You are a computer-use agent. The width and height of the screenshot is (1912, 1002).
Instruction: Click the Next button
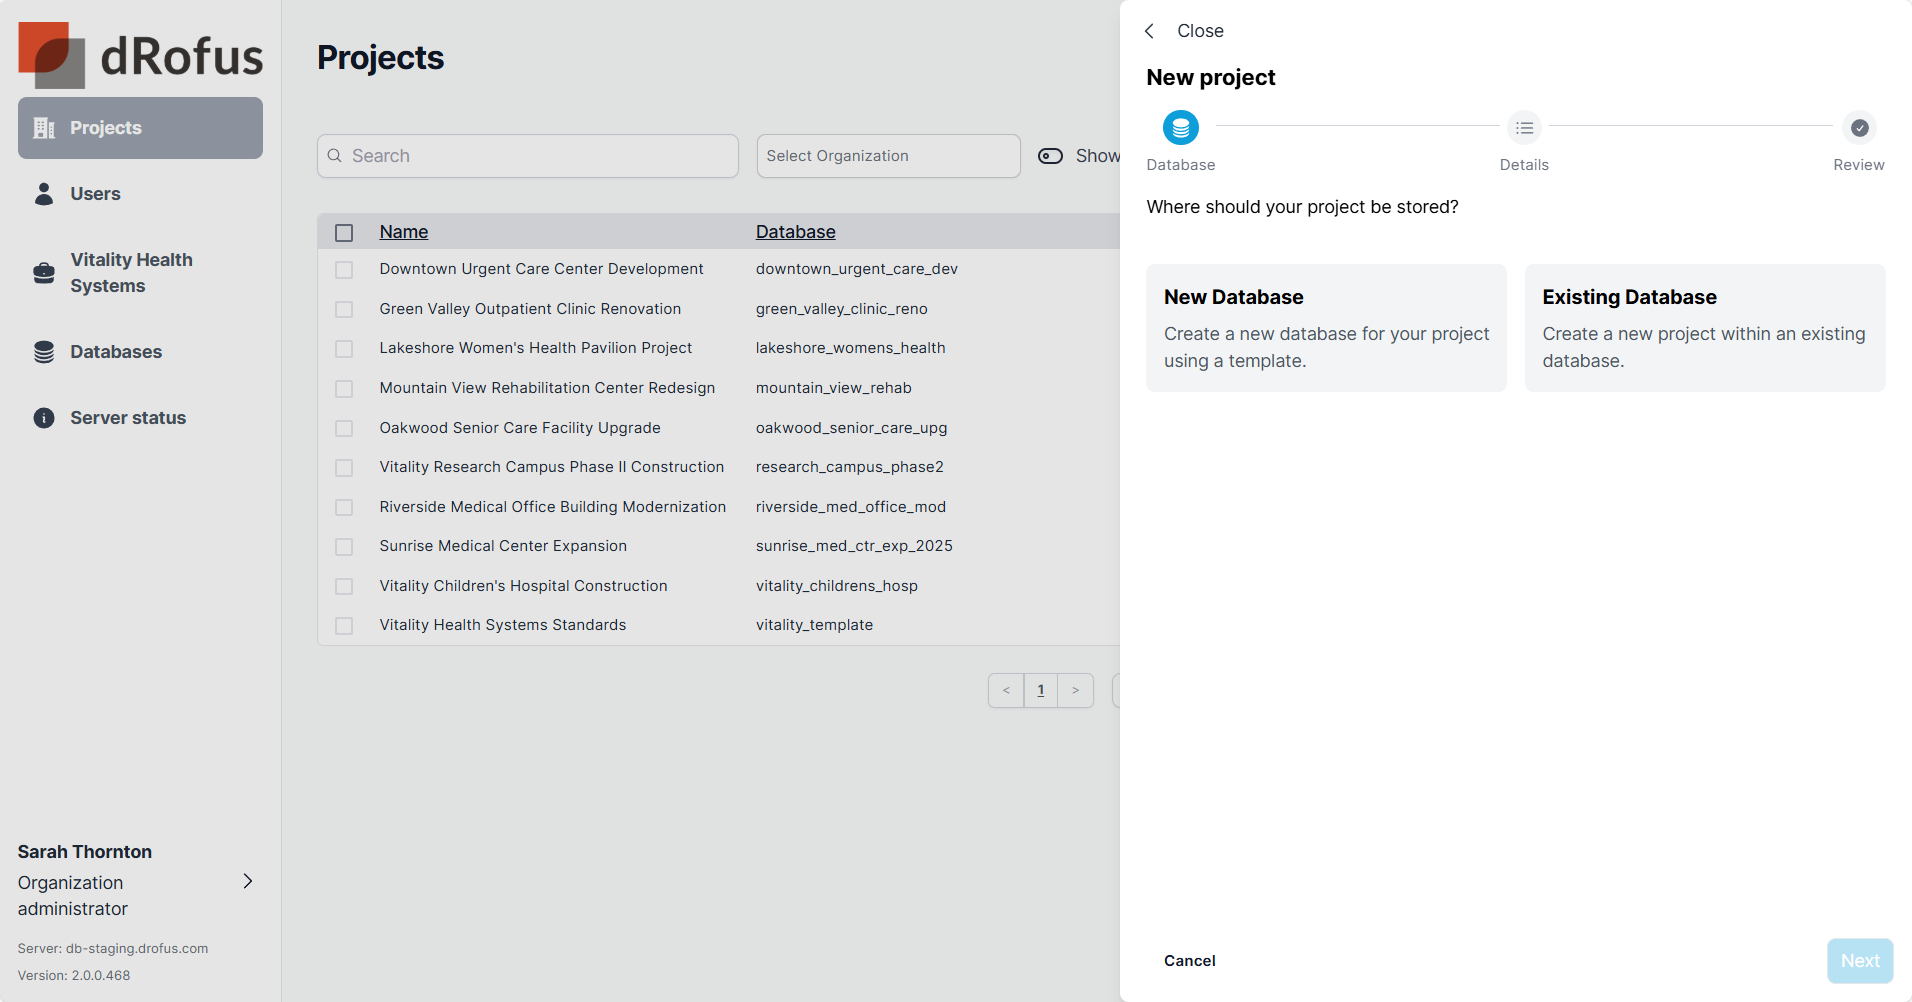click(1859, 961)
